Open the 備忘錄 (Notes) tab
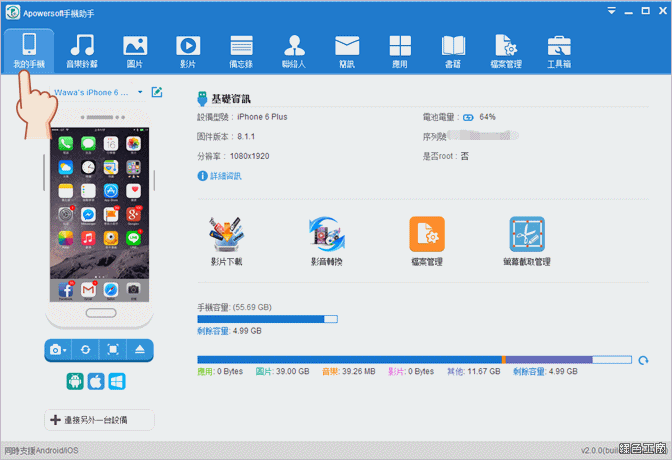This screenshot has width=672, height=460. (x=241, y=51)
